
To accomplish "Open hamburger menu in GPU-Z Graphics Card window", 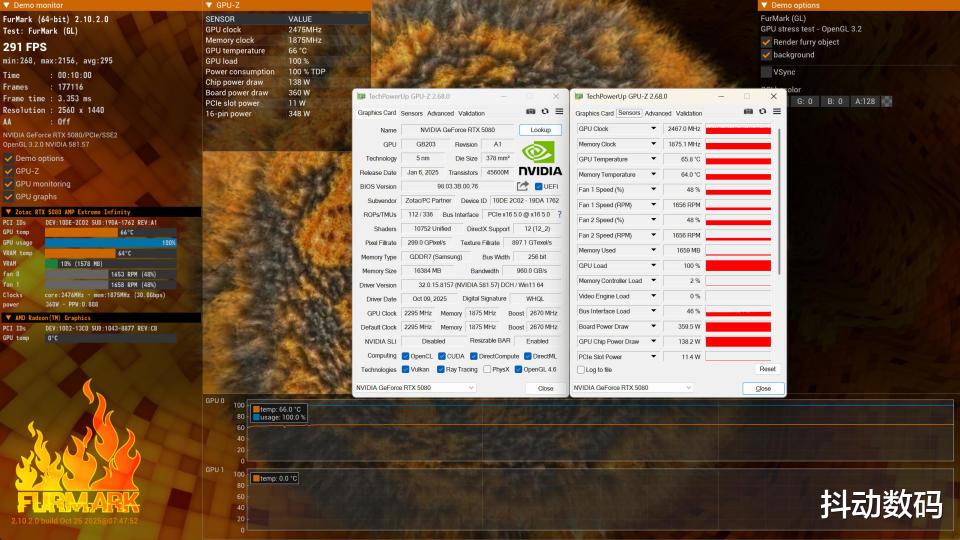I will (559, 111).
